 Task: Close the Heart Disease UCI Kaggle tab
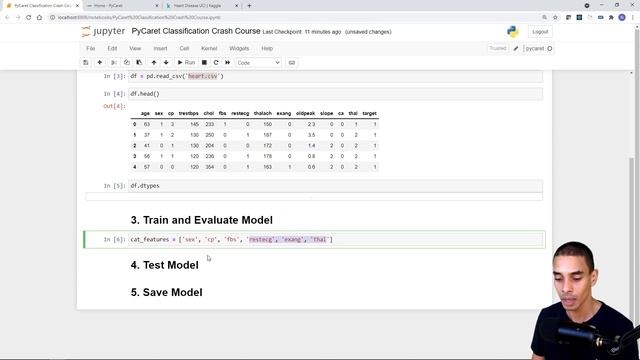pyautogui.click(x=237, y=6)
